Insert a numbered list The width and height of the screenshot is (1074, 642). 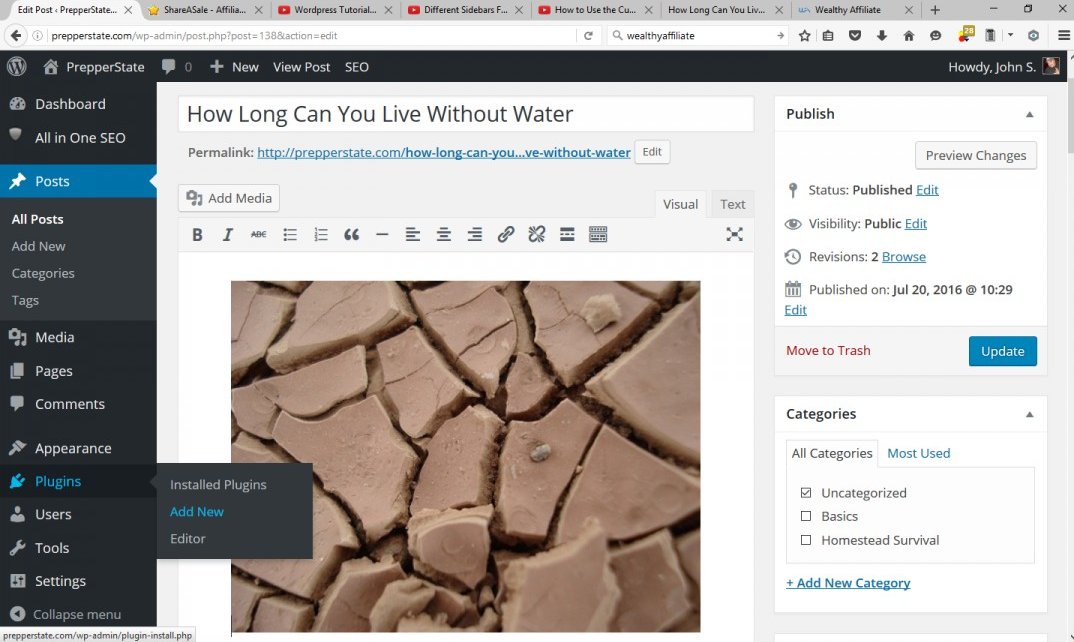321,235
